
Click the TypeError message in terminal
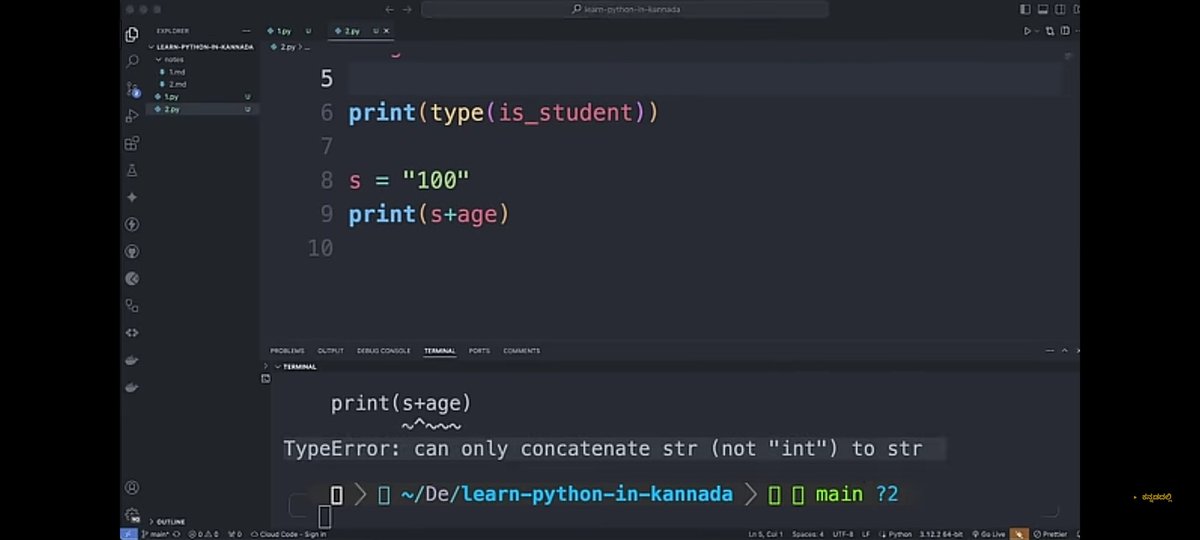603,449
